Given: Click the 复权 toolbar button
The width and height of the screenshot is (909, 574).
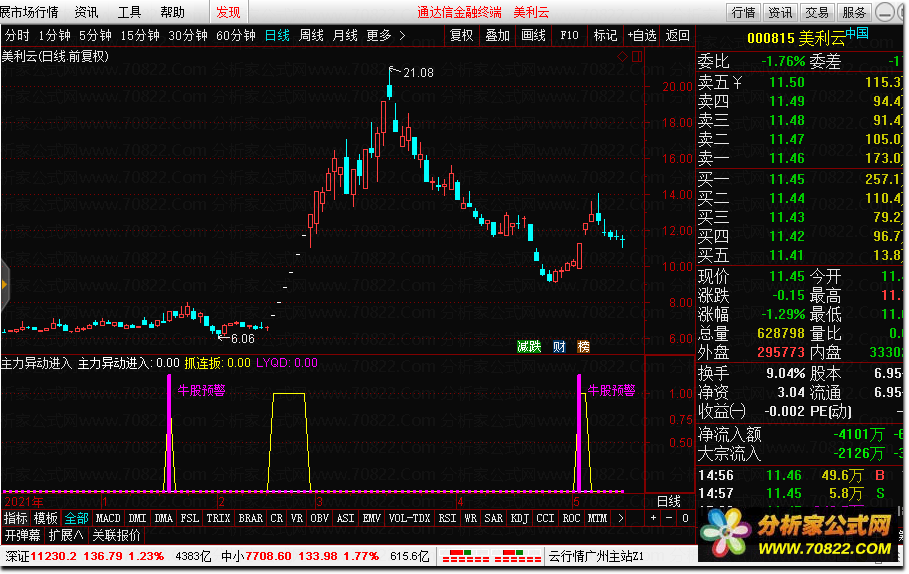Looking at the screenshot, I should point(461,35).
